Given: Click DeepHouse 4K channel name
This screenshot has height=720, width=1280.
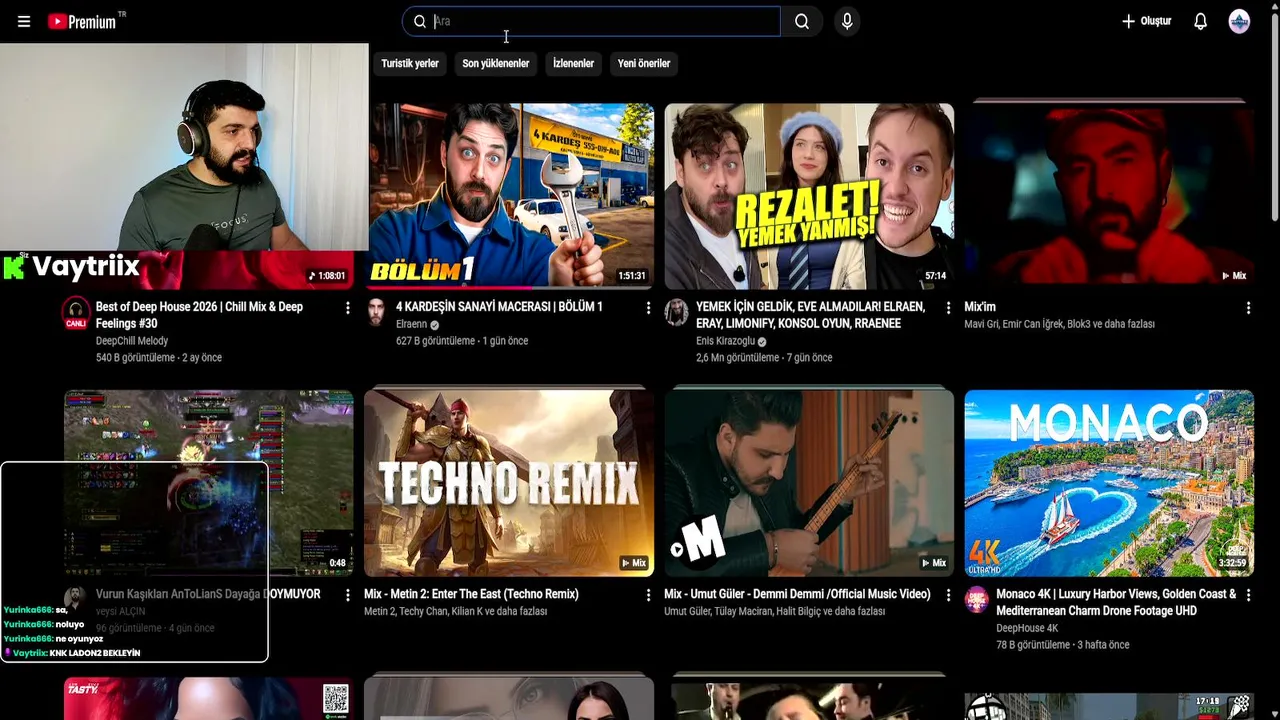Looking at the screenshot, I should [x=1027, y=628].
